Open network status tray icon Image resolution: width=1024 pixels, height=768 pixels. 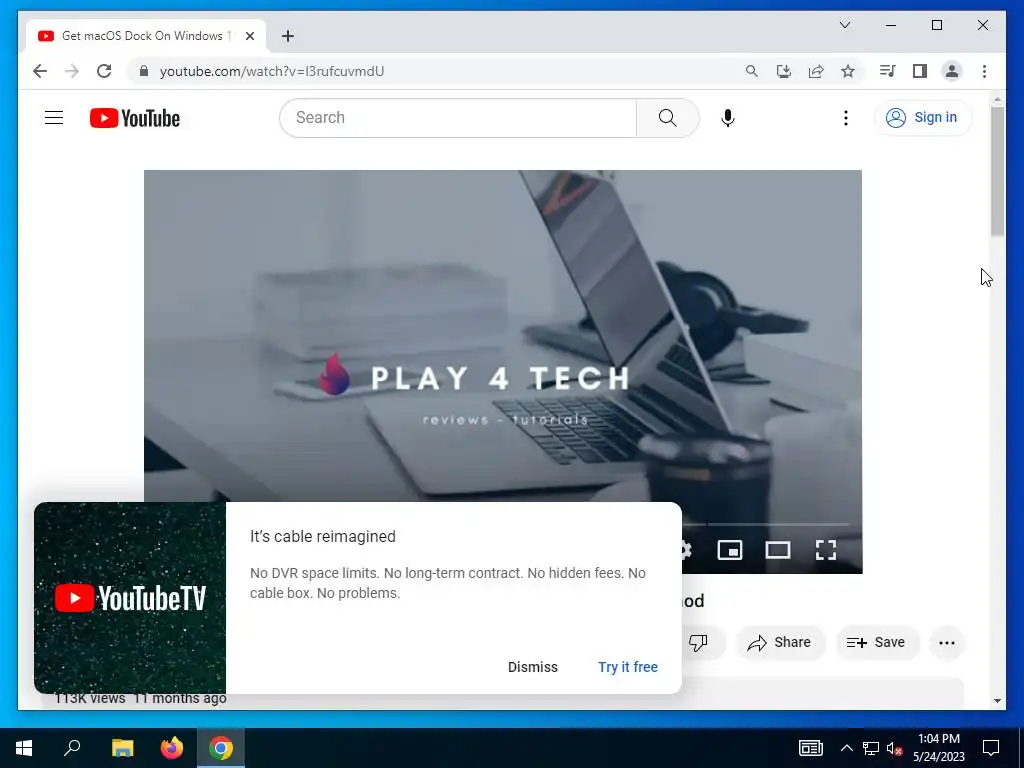871,748
